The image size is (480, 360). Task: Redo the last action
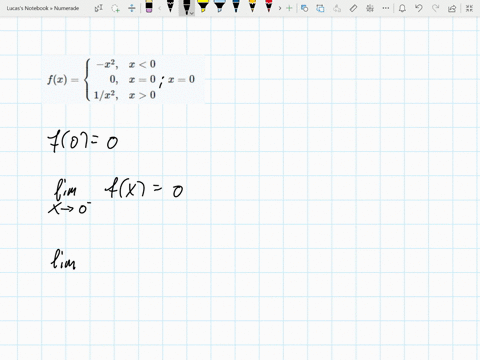coord(435,8)
